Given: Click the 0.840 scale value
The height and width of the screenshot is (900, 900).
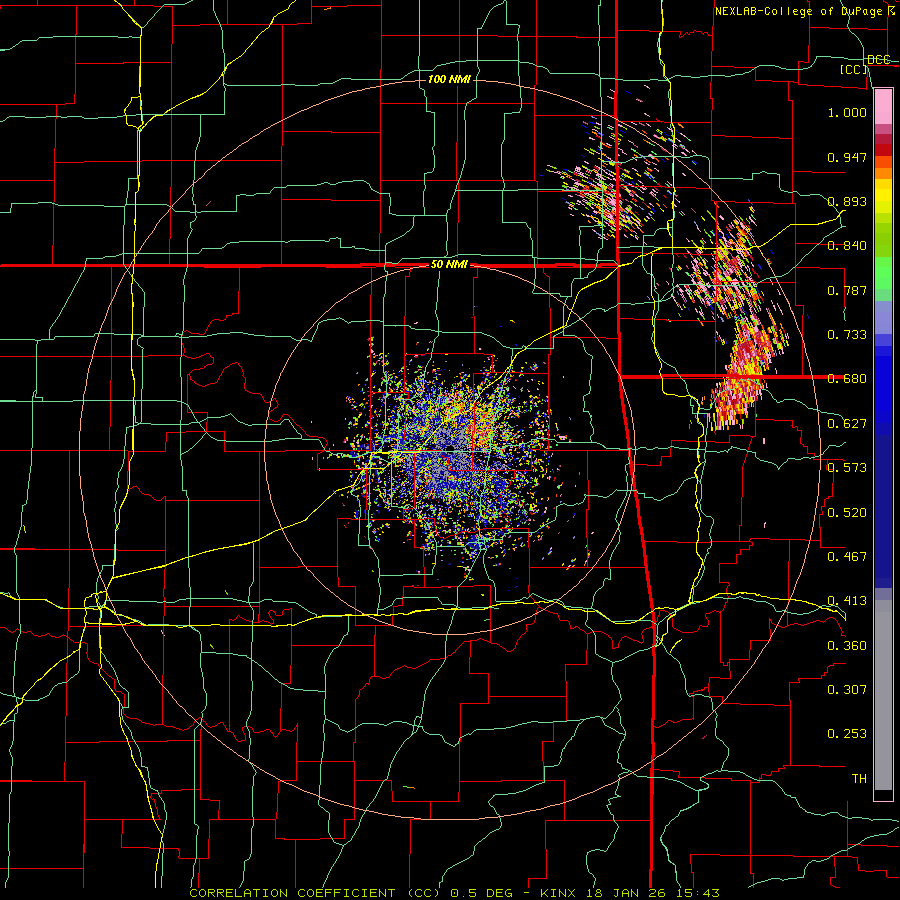Looking at the screenshot, I should pyautogui.click(x=847, y=246).
